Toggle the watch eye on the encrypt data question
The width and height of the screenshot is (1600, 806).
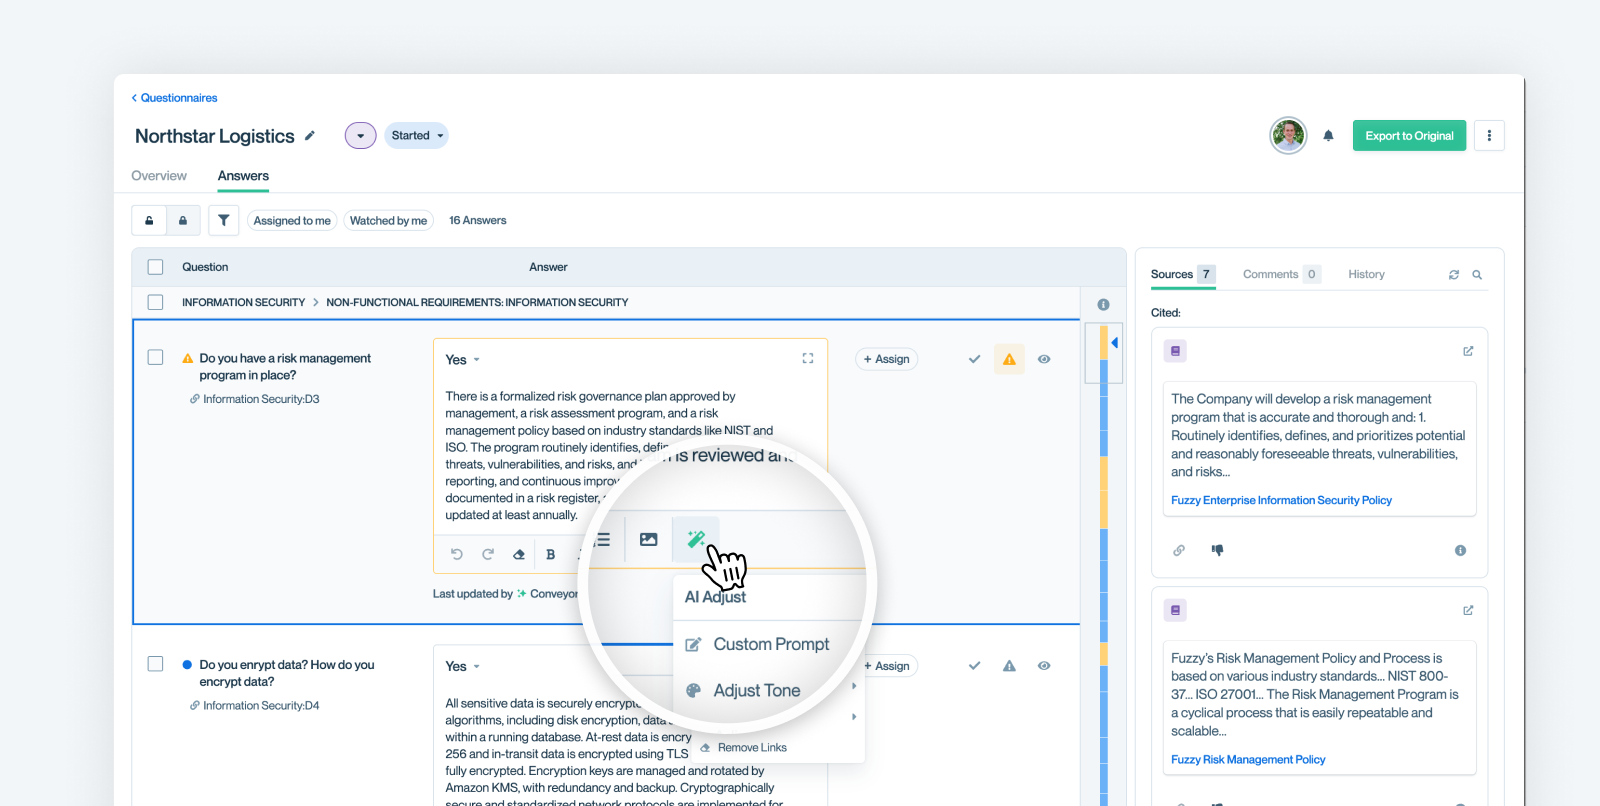(1044, 666)
